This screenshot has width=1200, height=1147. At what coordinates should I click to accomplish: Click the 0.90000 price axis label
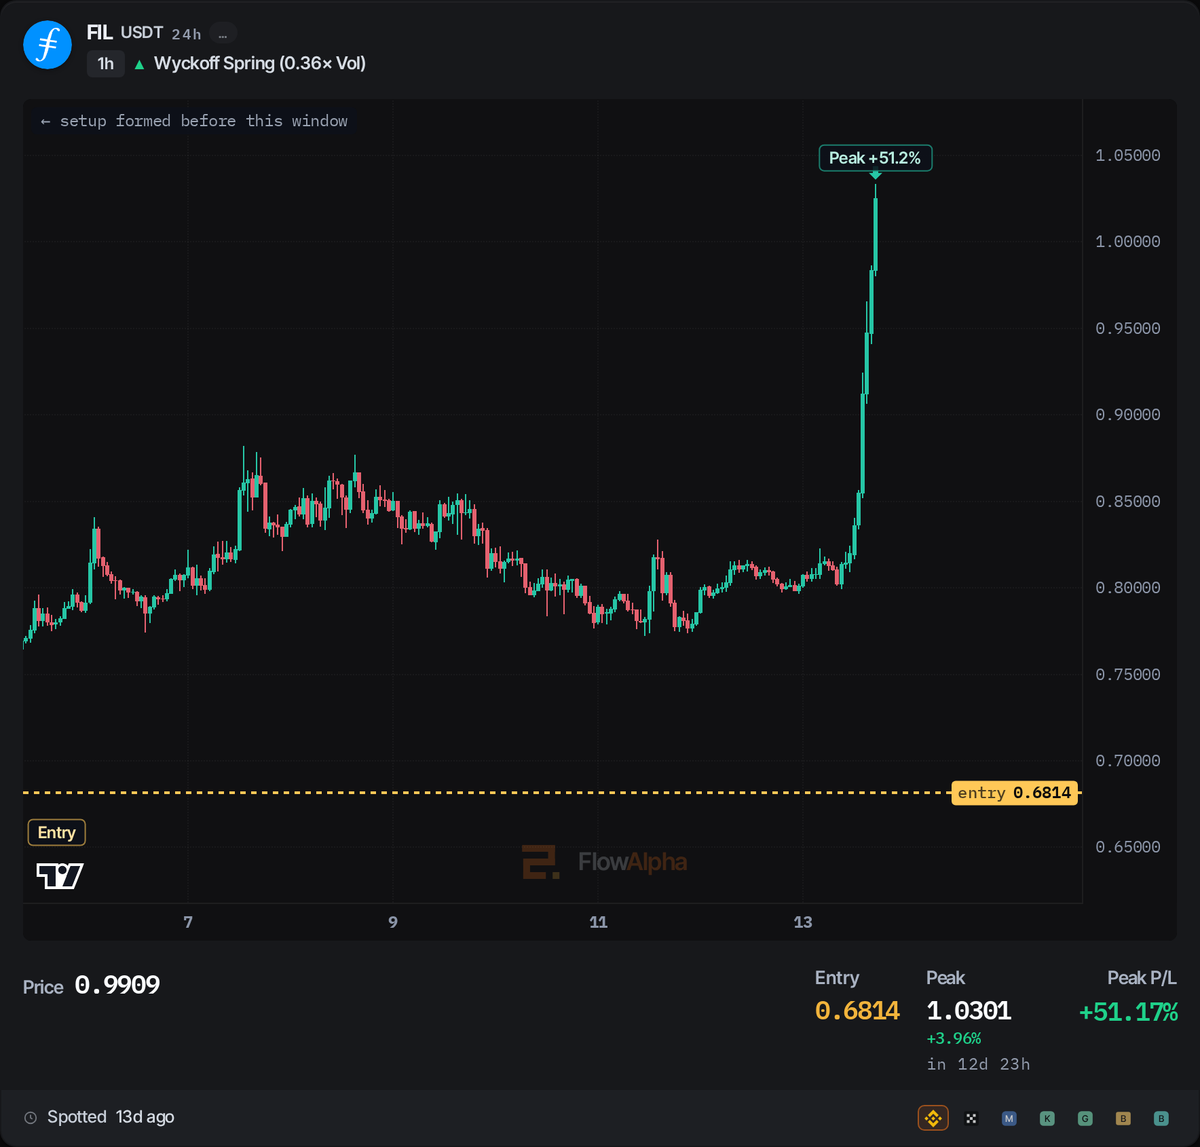click(x=1128, y=414)
